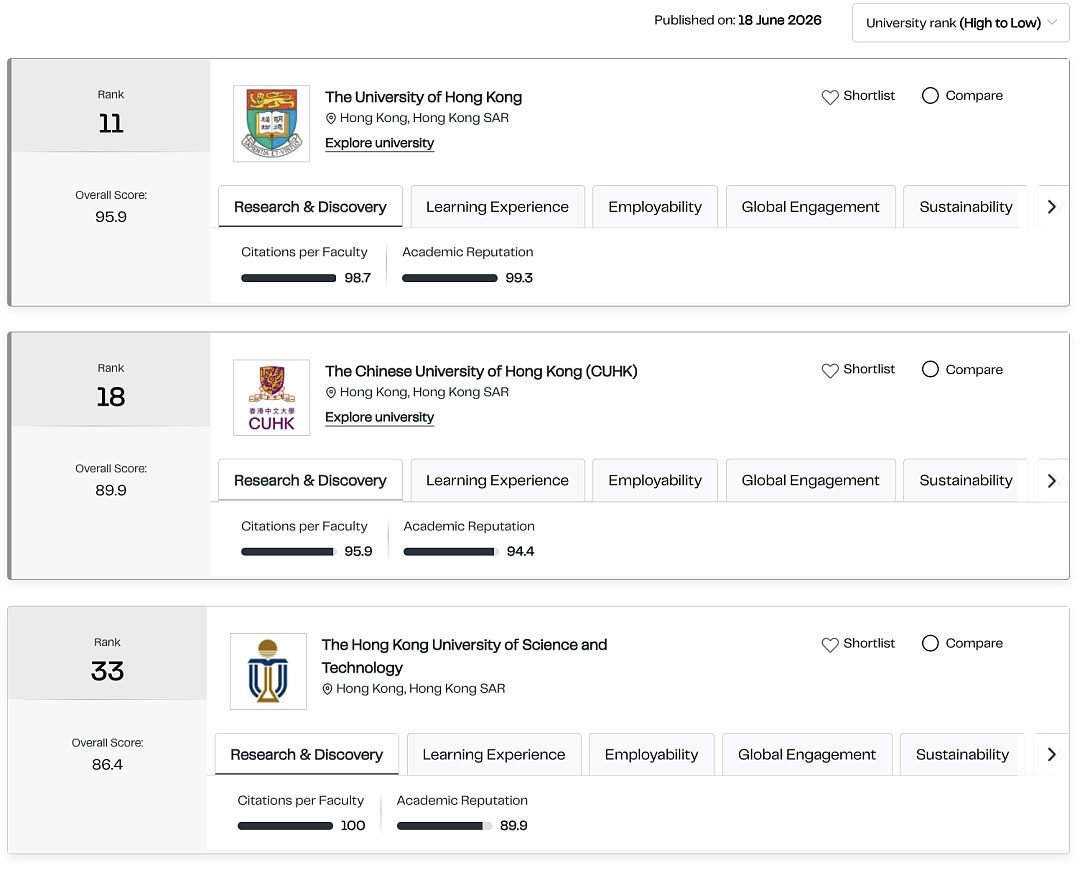The width and height of the screenshot is (1080, 870).
Task: Open Sustainability tab in CUHK card
Action: (966, 480)
